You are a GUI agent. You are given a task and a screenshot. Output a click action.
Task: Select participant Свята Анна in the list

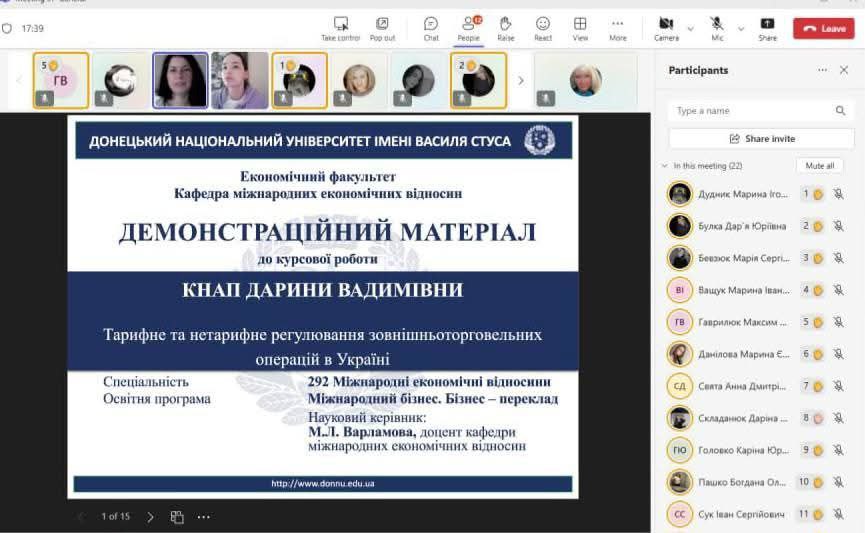click(756, 386)
